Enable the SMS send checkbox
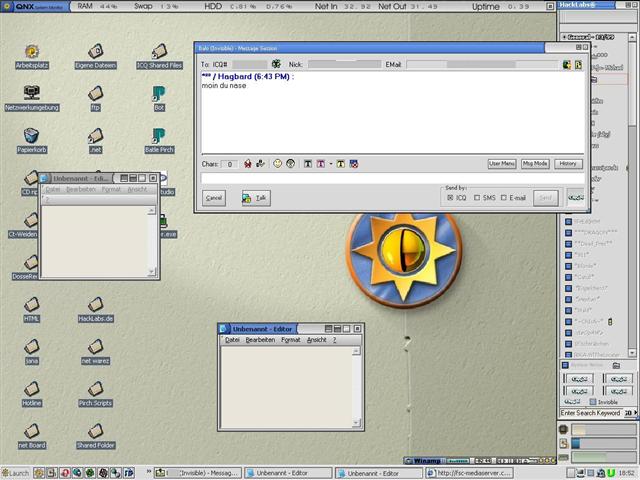Image resolution: width=640 pixels, height=480 pixels. (478, 198)
